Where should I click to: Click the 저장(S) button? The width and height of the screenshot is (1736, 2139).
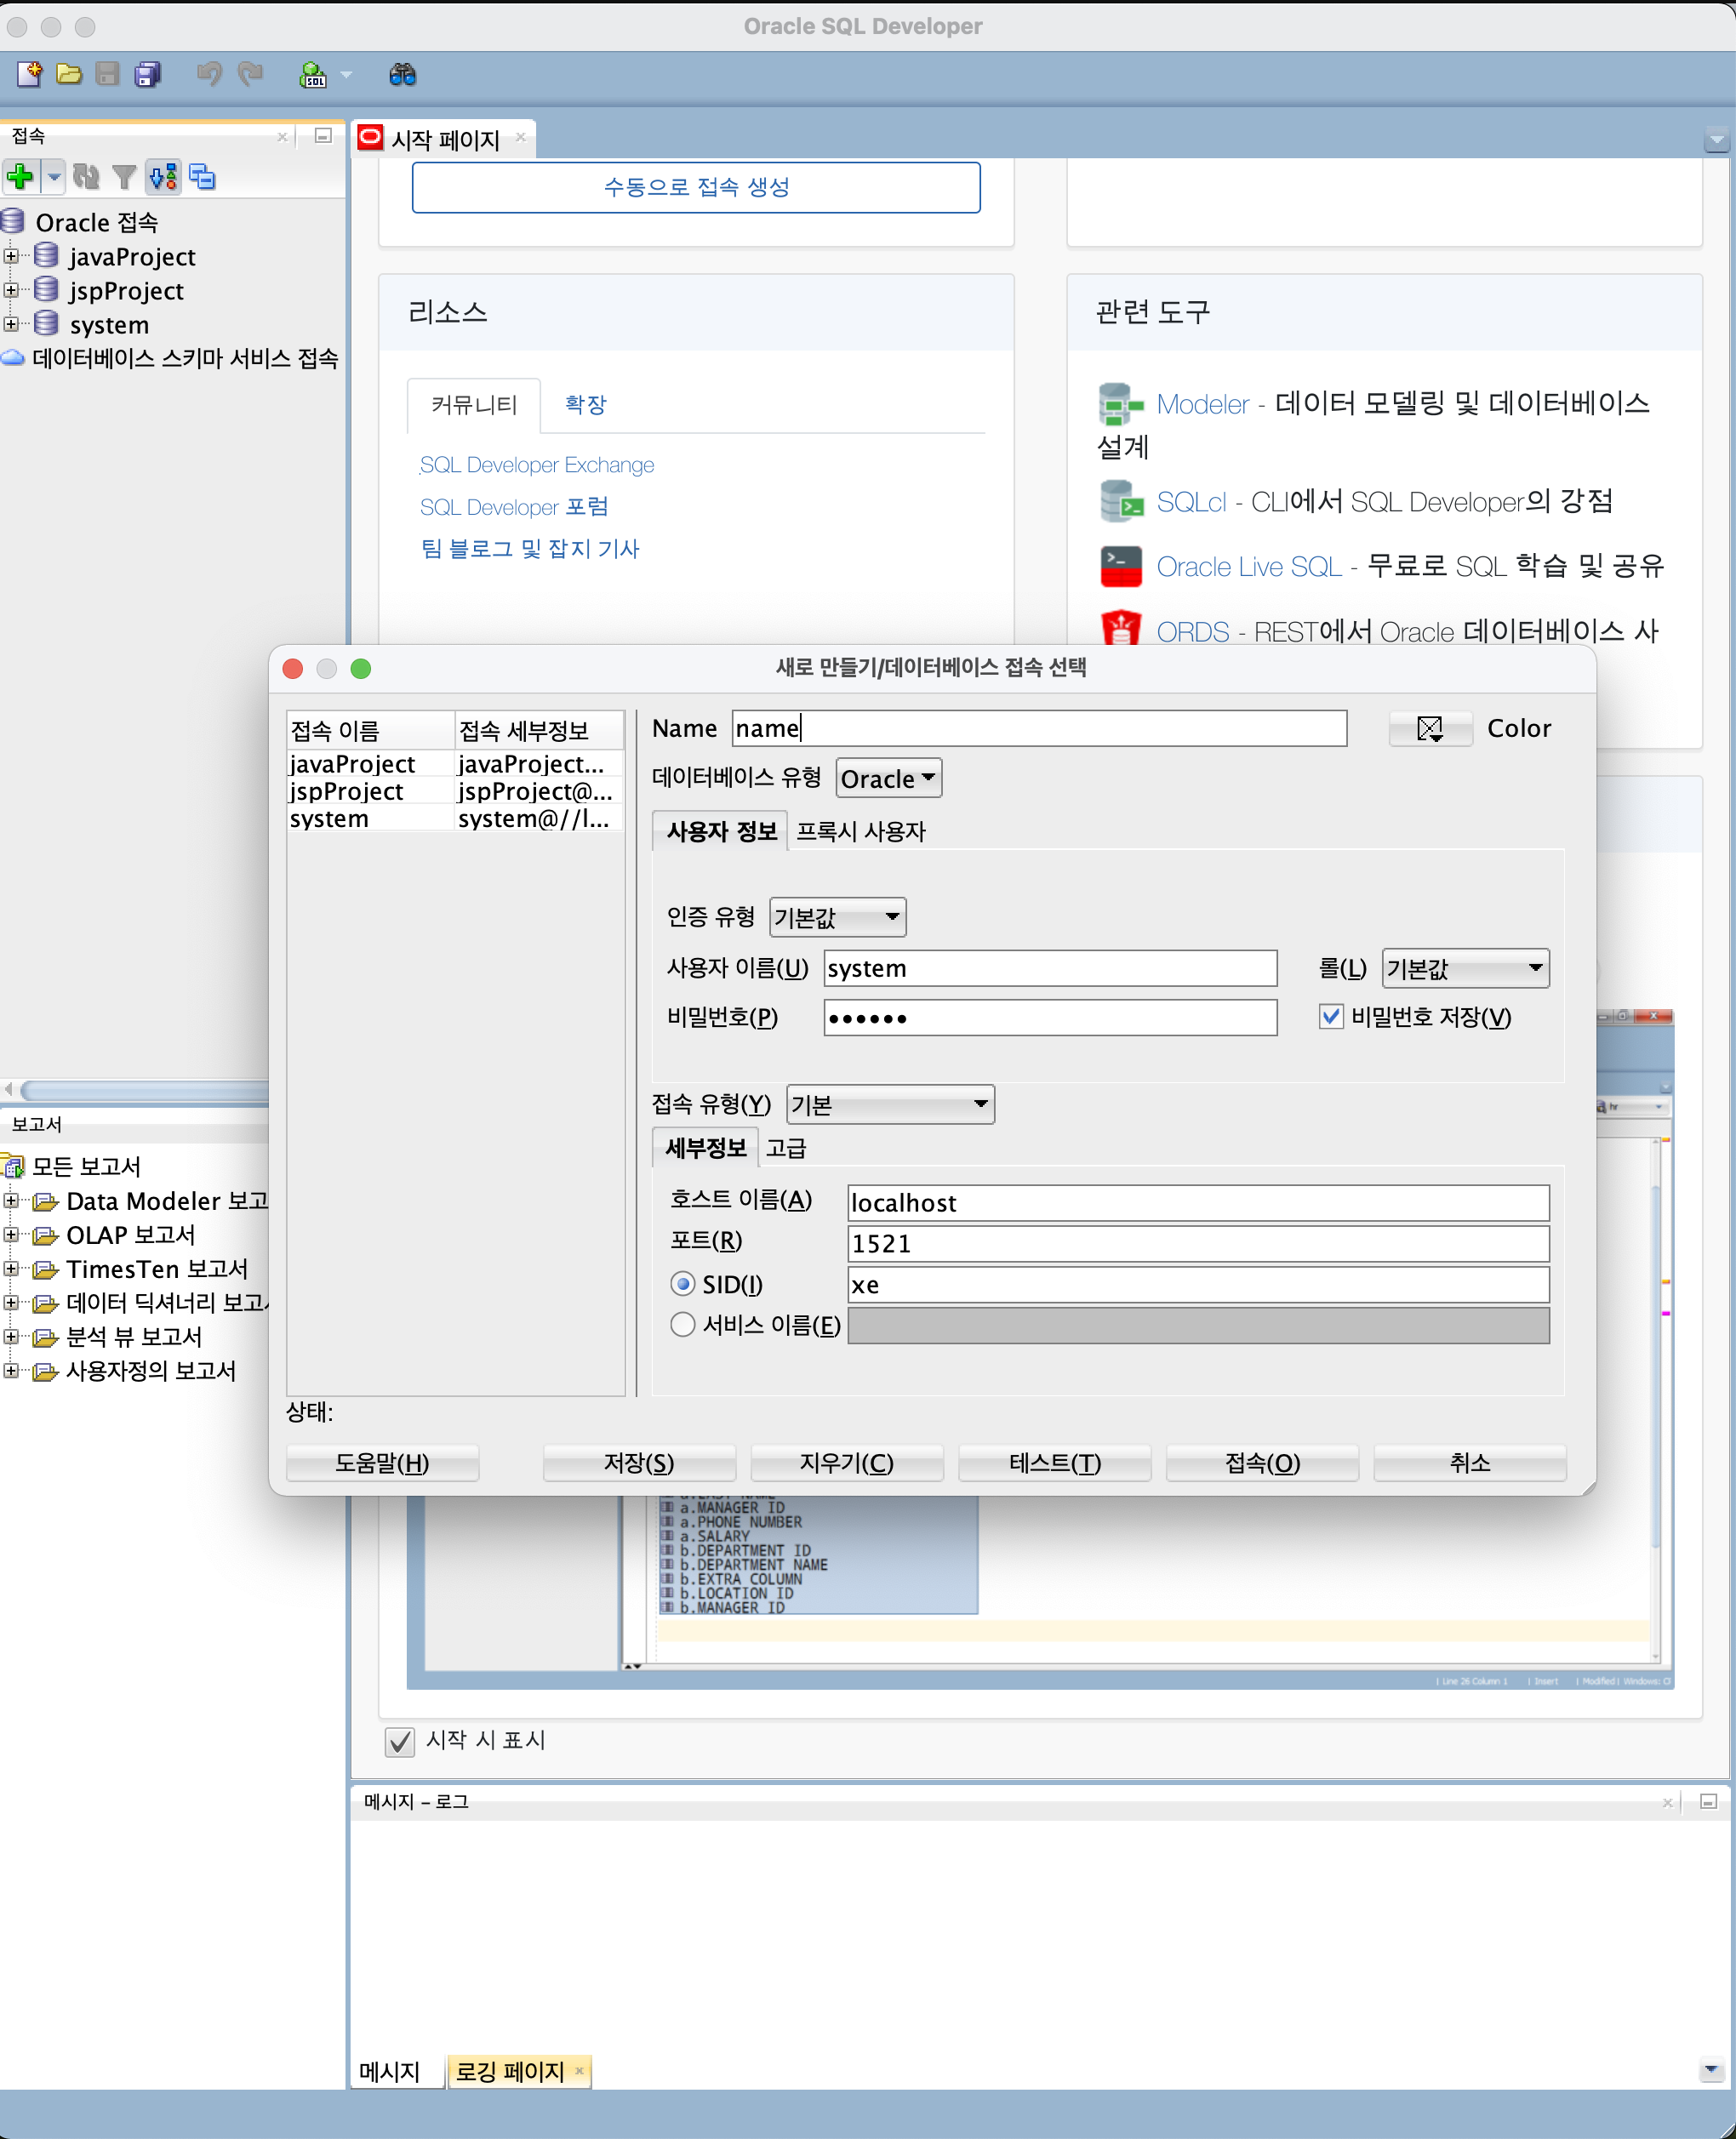pos(639,1463)
